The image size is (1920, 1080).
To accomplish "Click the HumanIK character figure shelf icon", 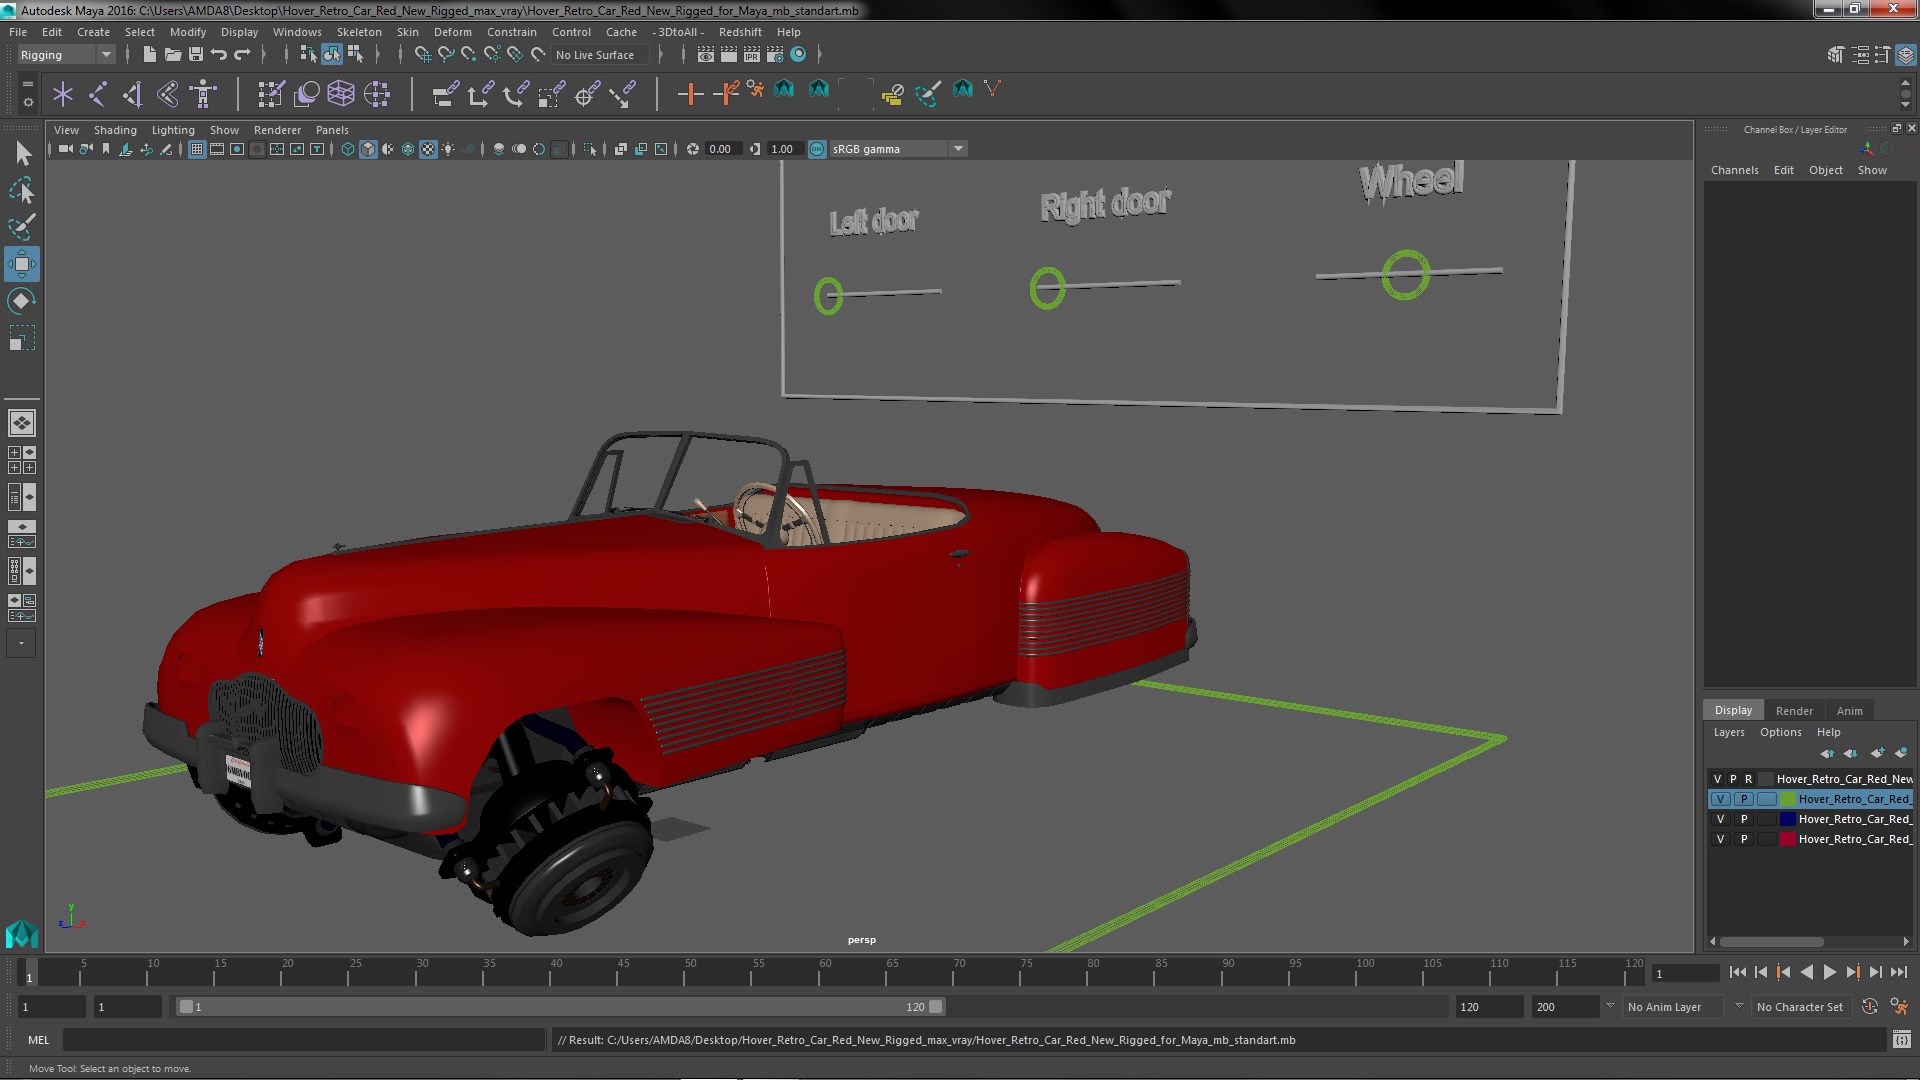I will coord(203,94).
